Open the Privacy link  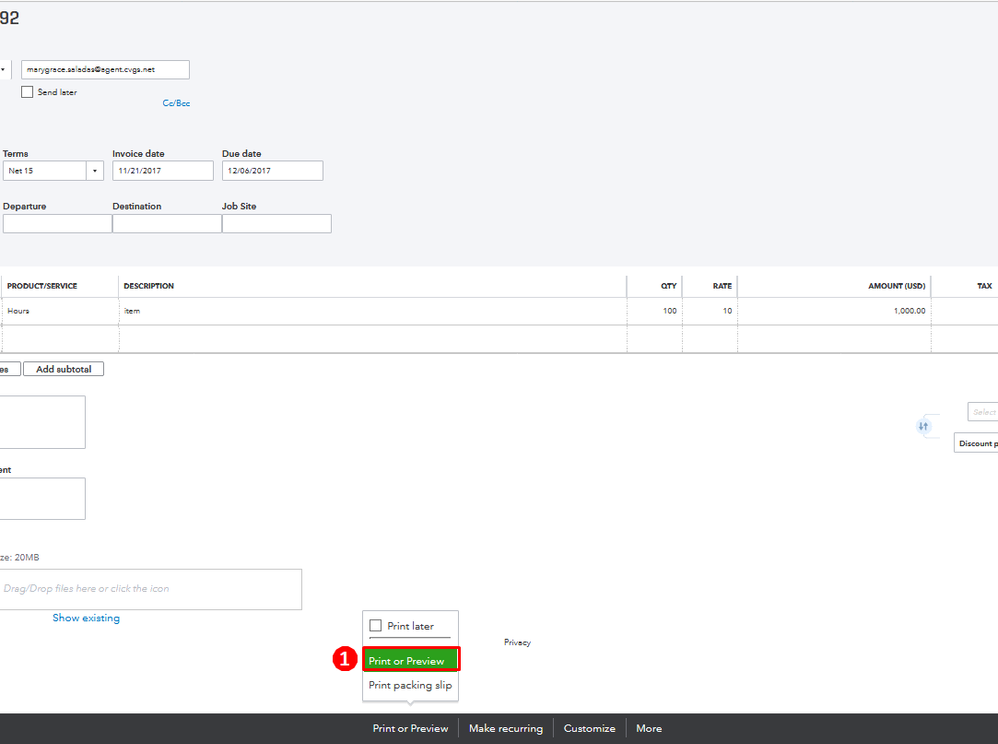tap(517, 642)
